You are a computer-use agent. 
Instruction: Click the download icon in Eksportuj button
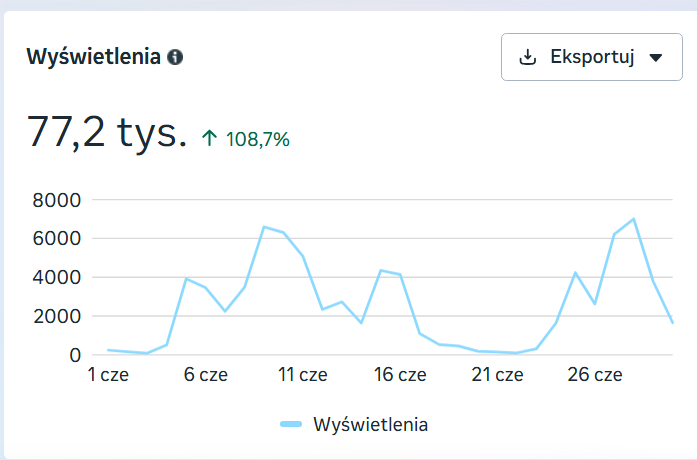point(528,57)
